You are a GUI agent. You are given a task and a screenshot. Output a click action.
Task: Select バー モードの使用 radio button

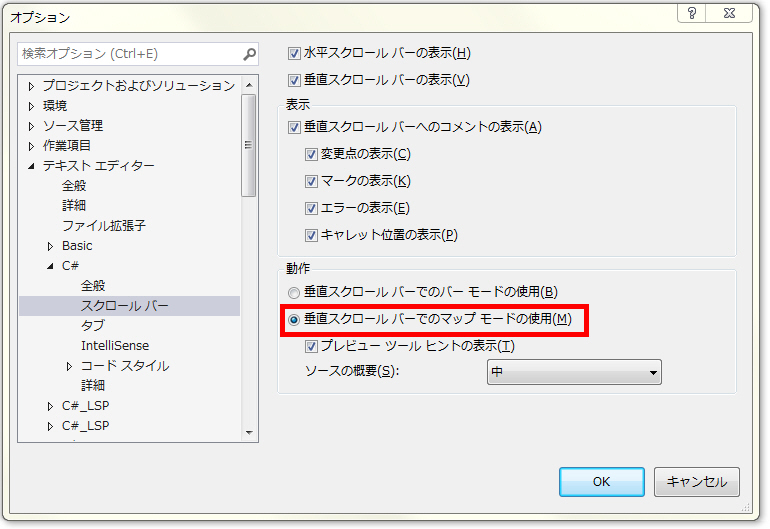[294, 293]
